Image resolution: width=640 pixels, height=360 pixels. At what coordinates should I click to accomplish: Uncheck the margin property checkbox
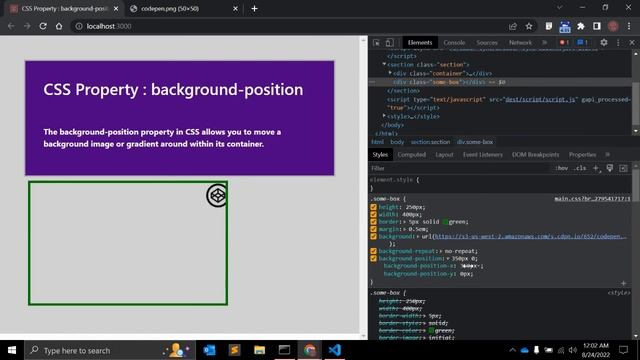tap(373, 229)
